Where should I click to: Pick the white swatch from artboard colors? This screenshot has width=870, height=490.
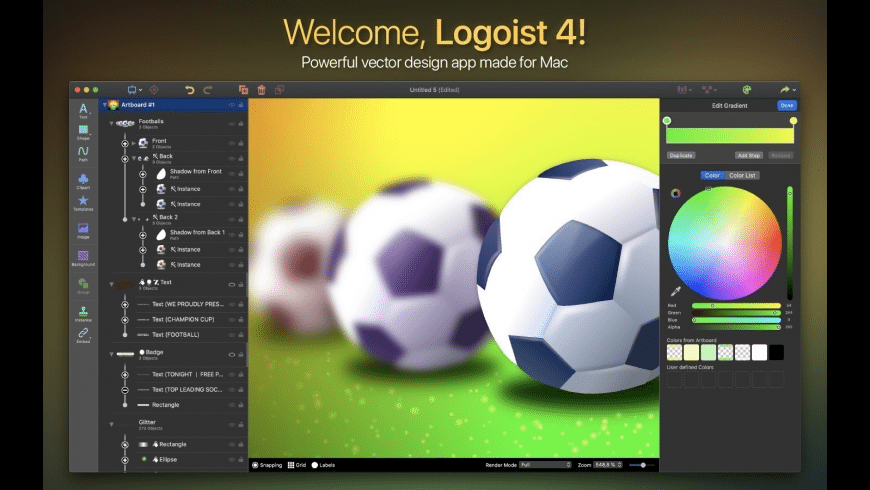tap(760, 352)
